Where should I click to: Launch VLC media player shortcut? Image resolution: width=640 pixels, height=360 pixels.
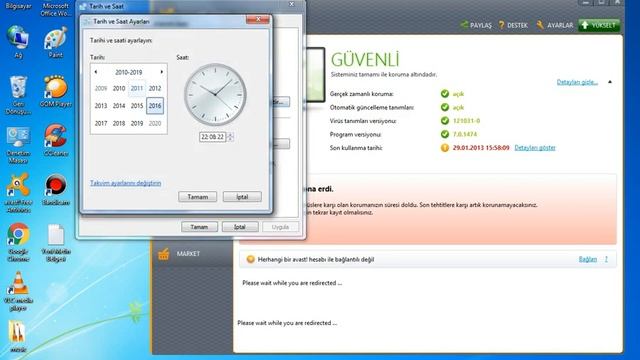coord(18,291)
